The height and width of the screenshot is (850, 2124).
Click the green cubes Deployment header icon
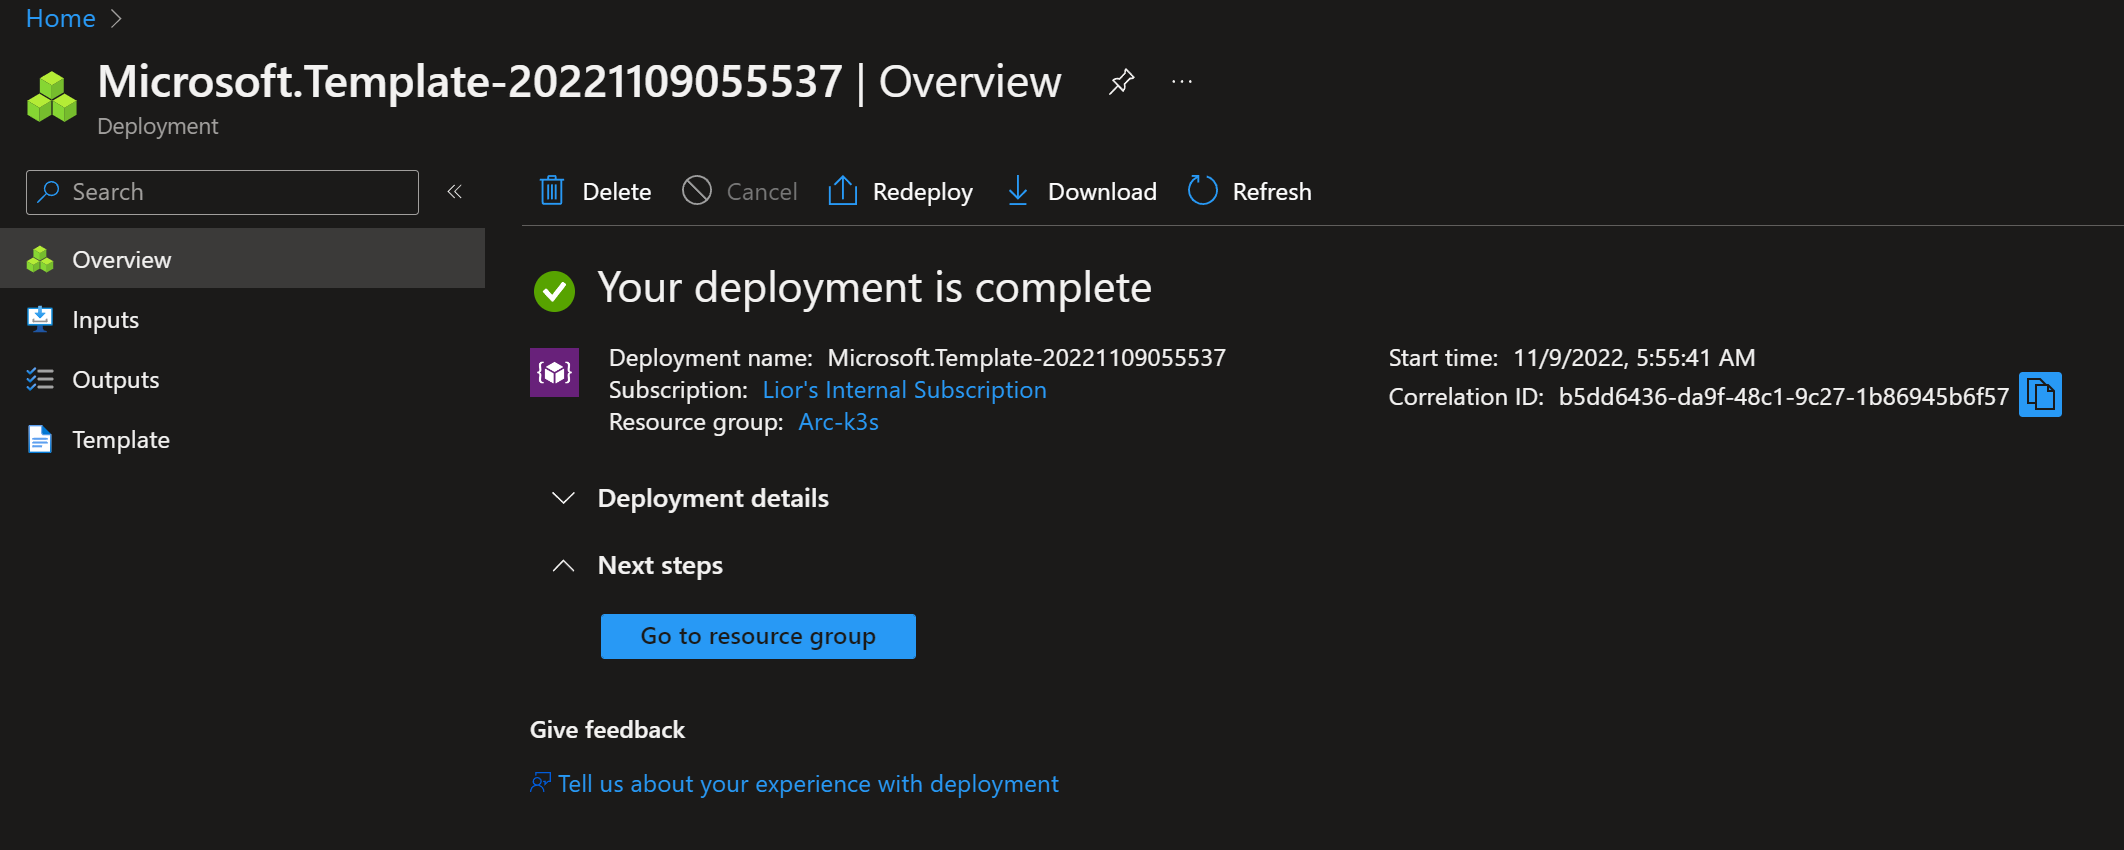[52, 97]
